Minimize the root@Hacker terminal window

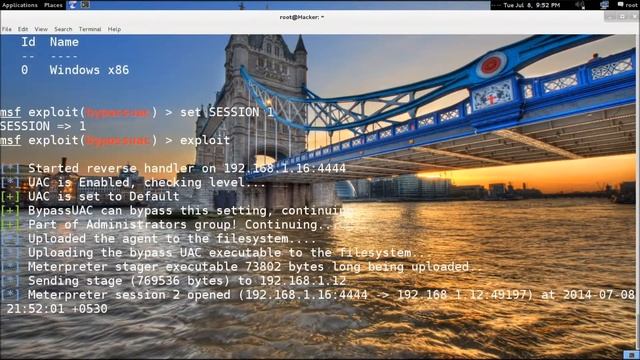pyautogui.click(x=610, y=17)
